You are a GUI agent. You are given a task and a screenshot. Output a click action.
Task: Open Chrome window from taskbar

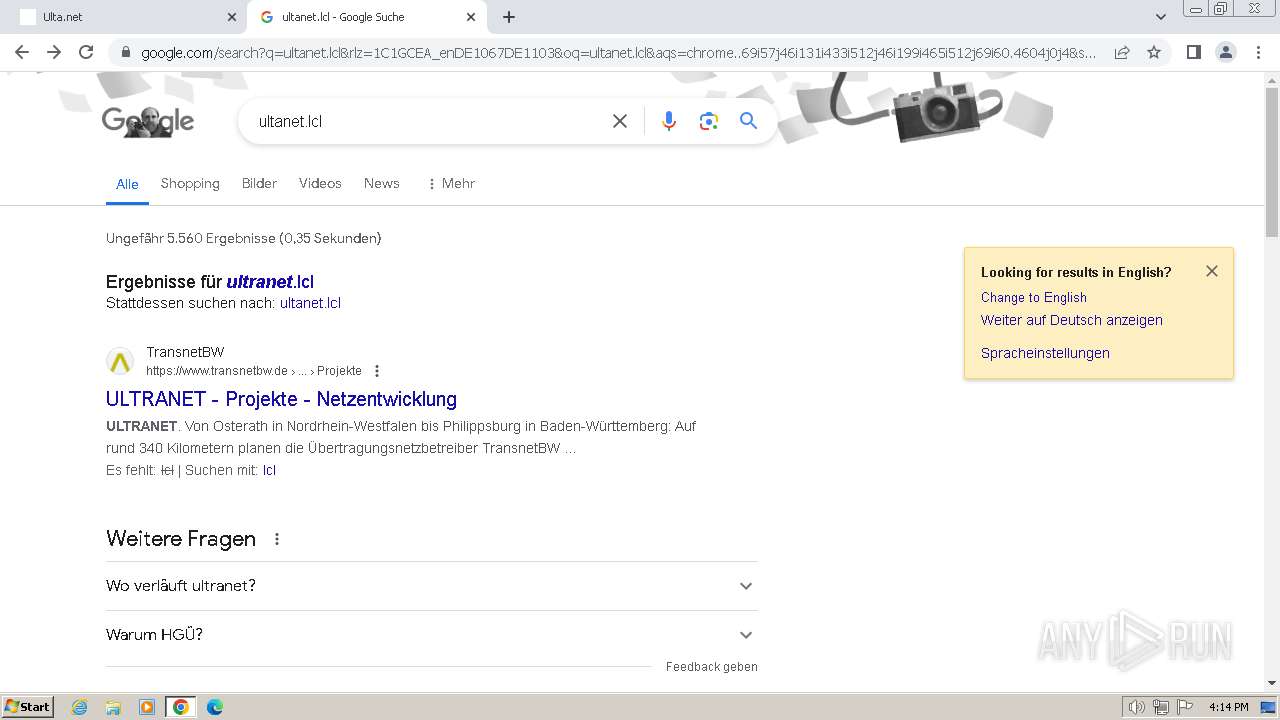point(181,707)
